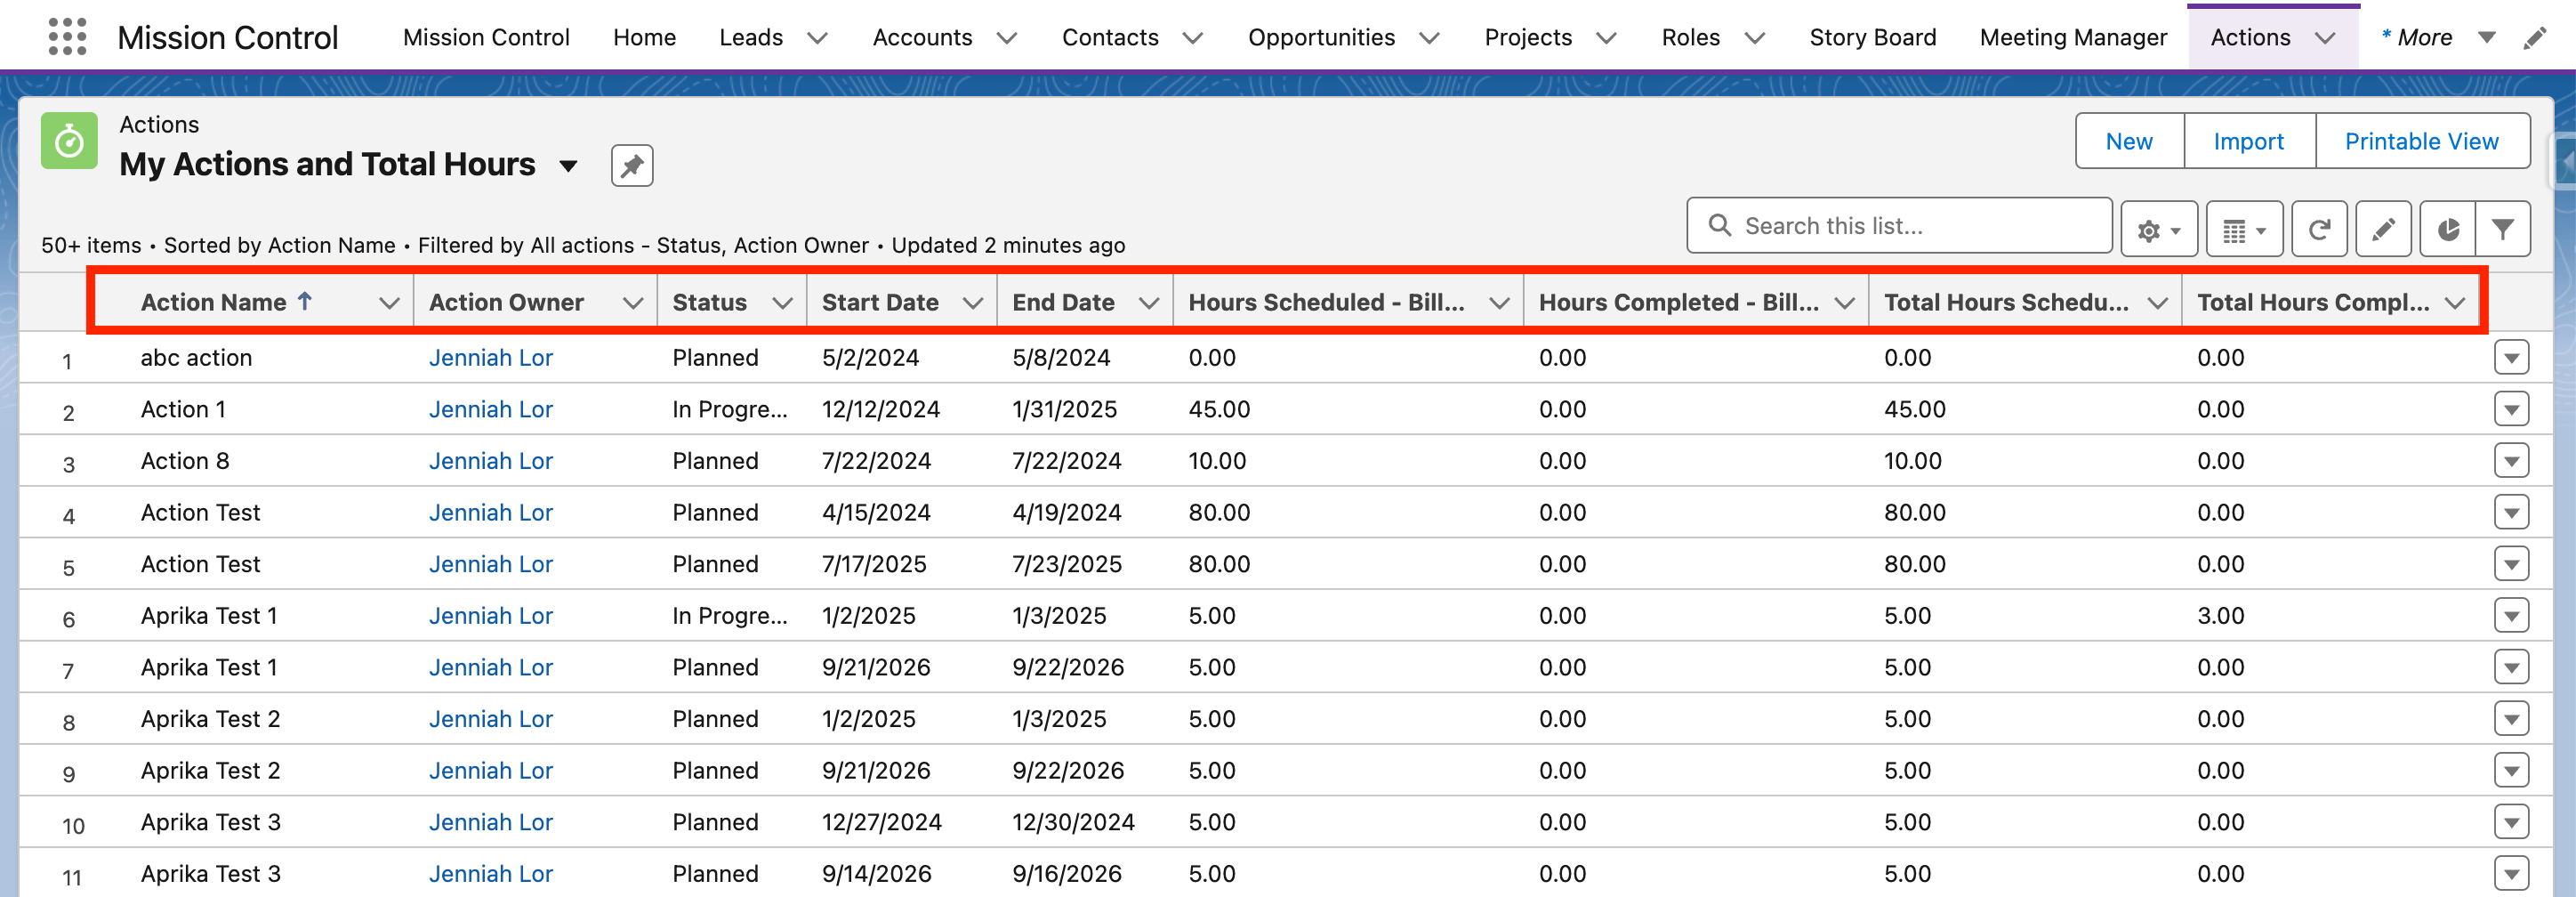Open Leads tab dropdown chevron
Screen dimensions: 2576x897
point(817,38)
